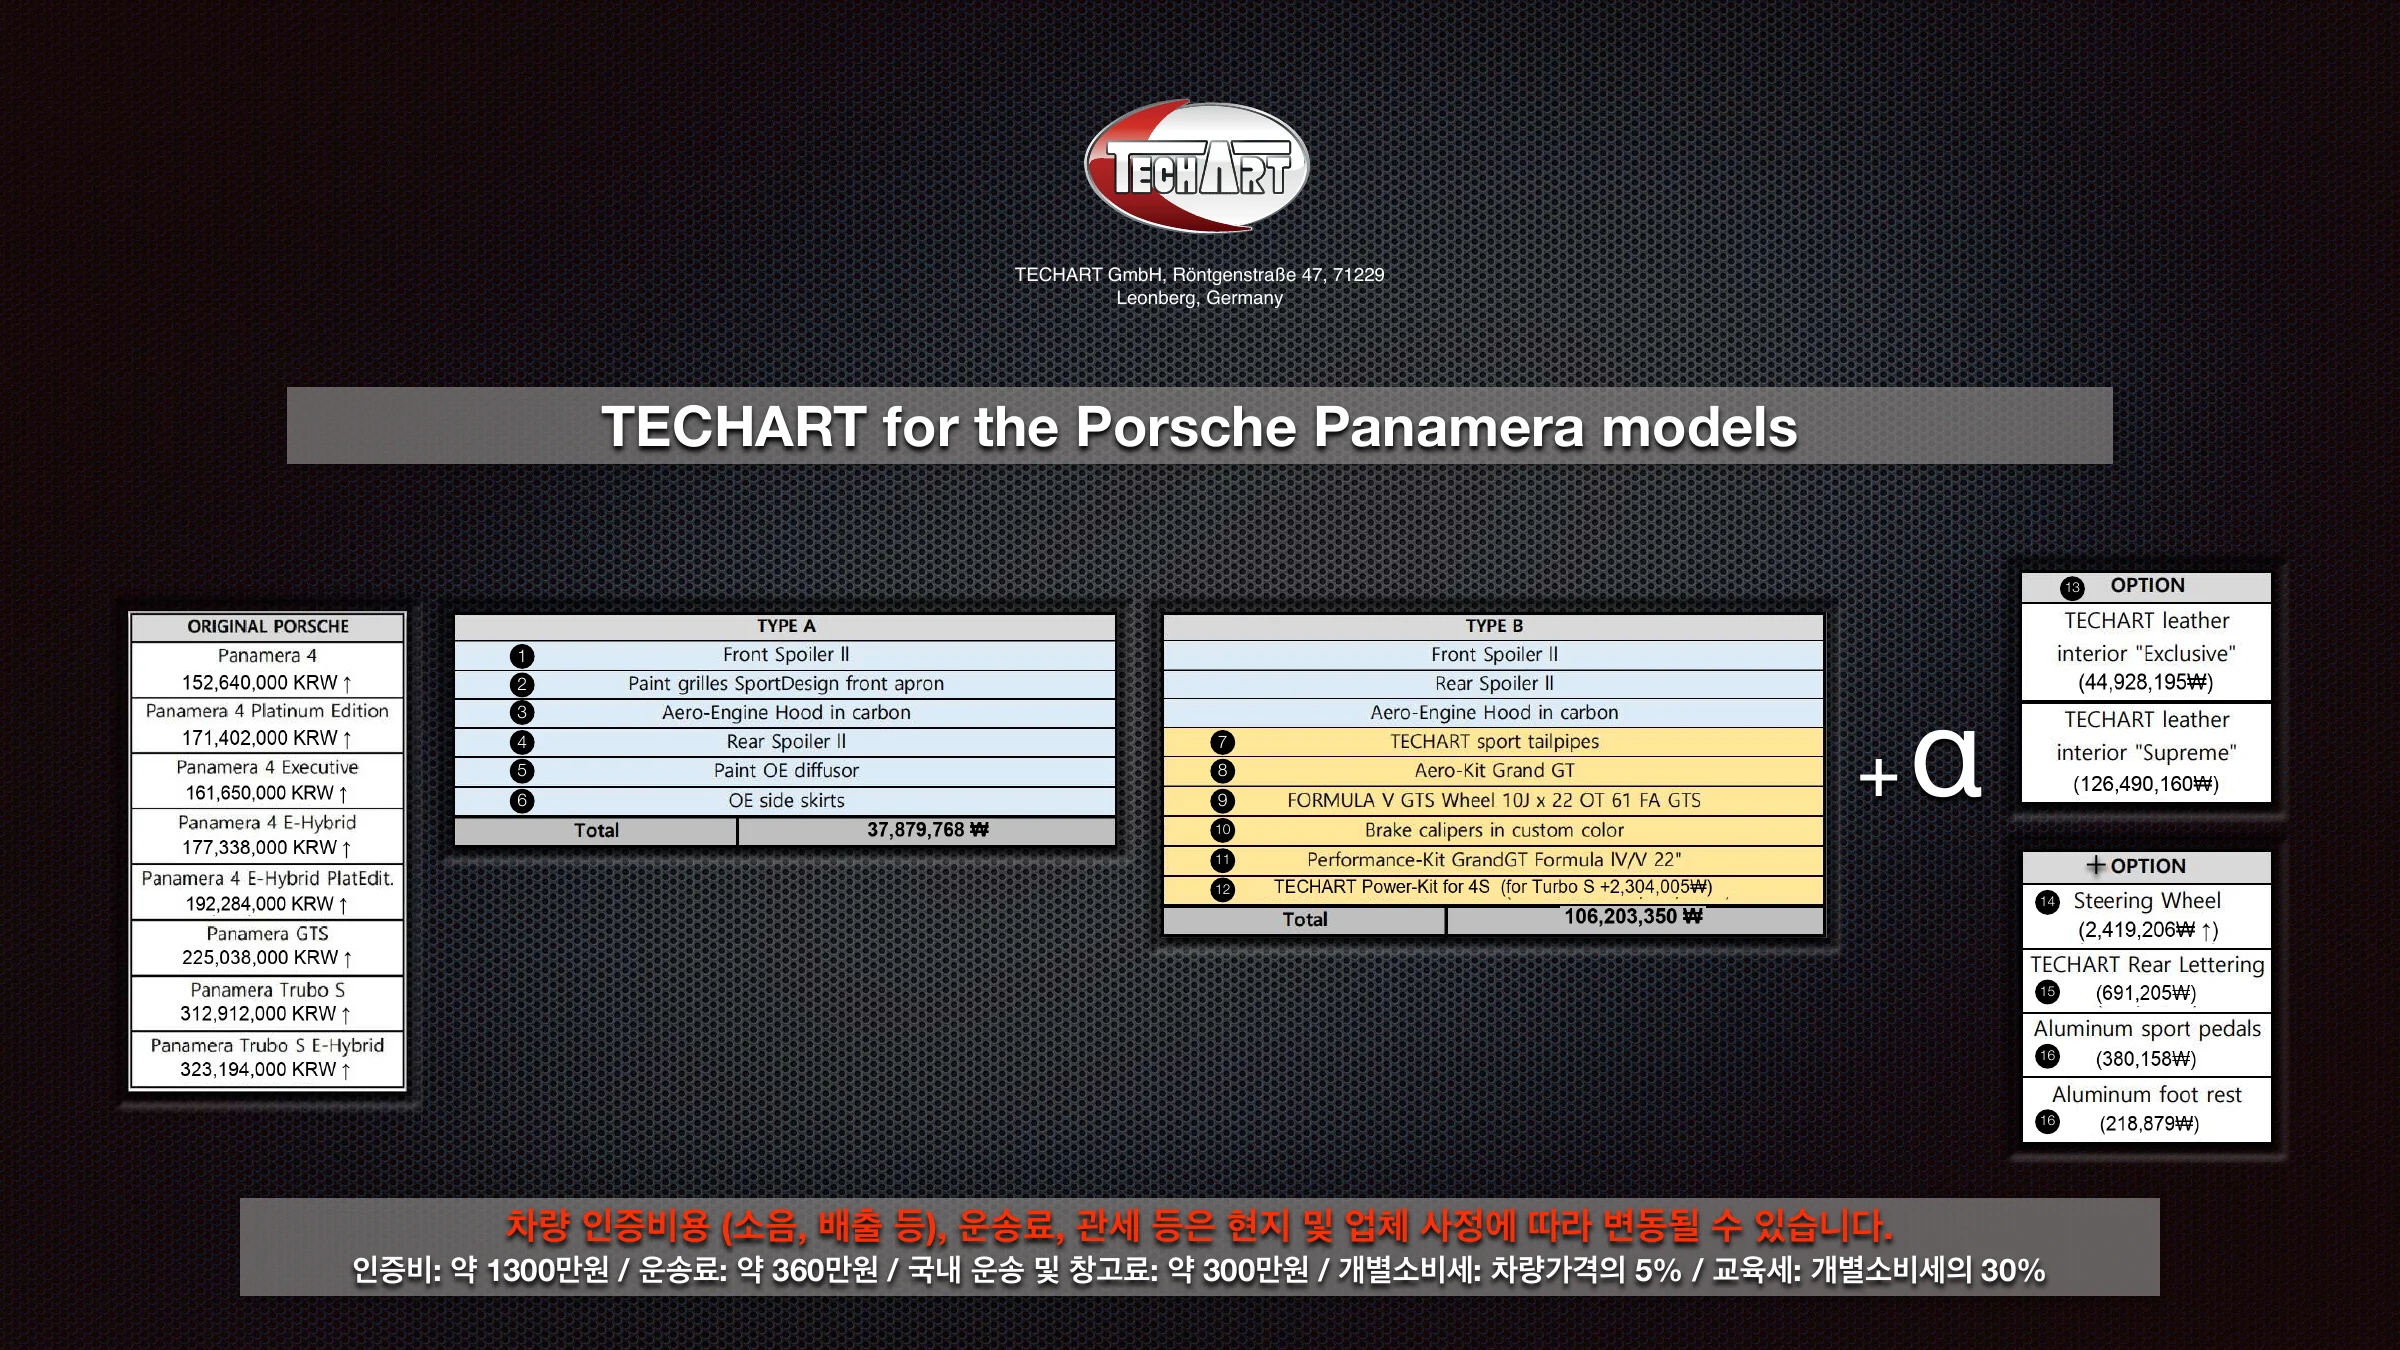Click Paint grilles SportDesign front apron
This screenshot has width=2400, height=1350.
point(786,684)
